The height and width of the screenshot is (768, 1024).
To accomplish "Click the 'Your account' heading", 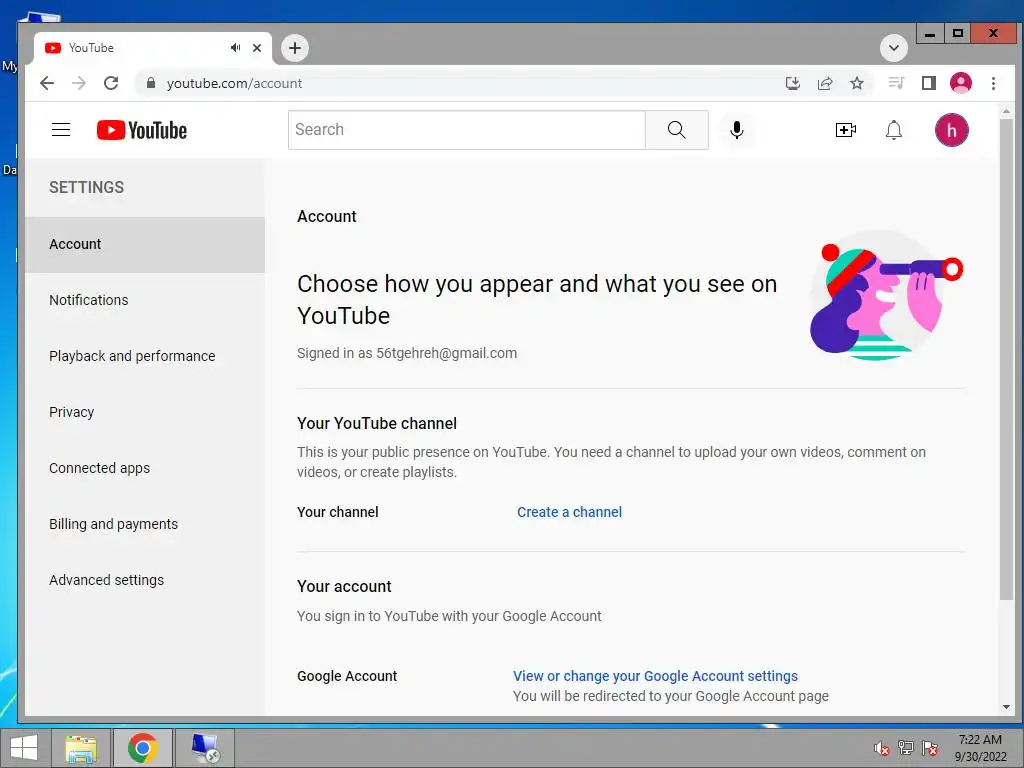I will [x=344, y=586].
